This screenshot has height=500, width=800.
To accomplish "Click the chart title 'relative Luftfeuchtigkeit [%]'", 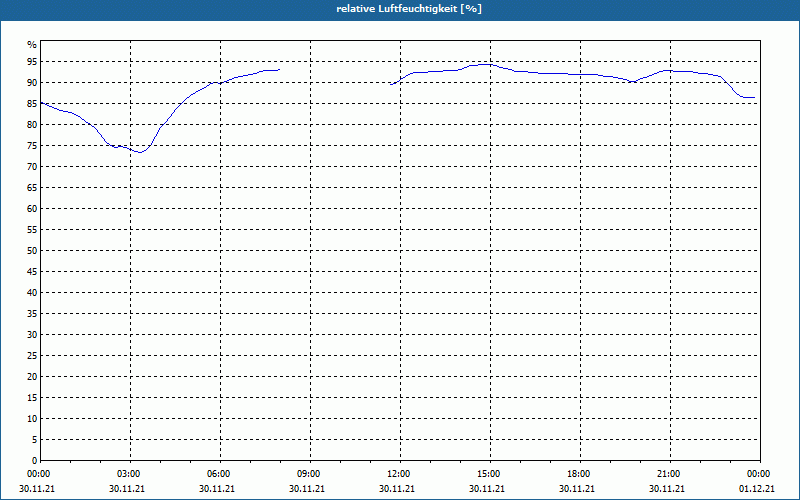I will click(409, 9).
